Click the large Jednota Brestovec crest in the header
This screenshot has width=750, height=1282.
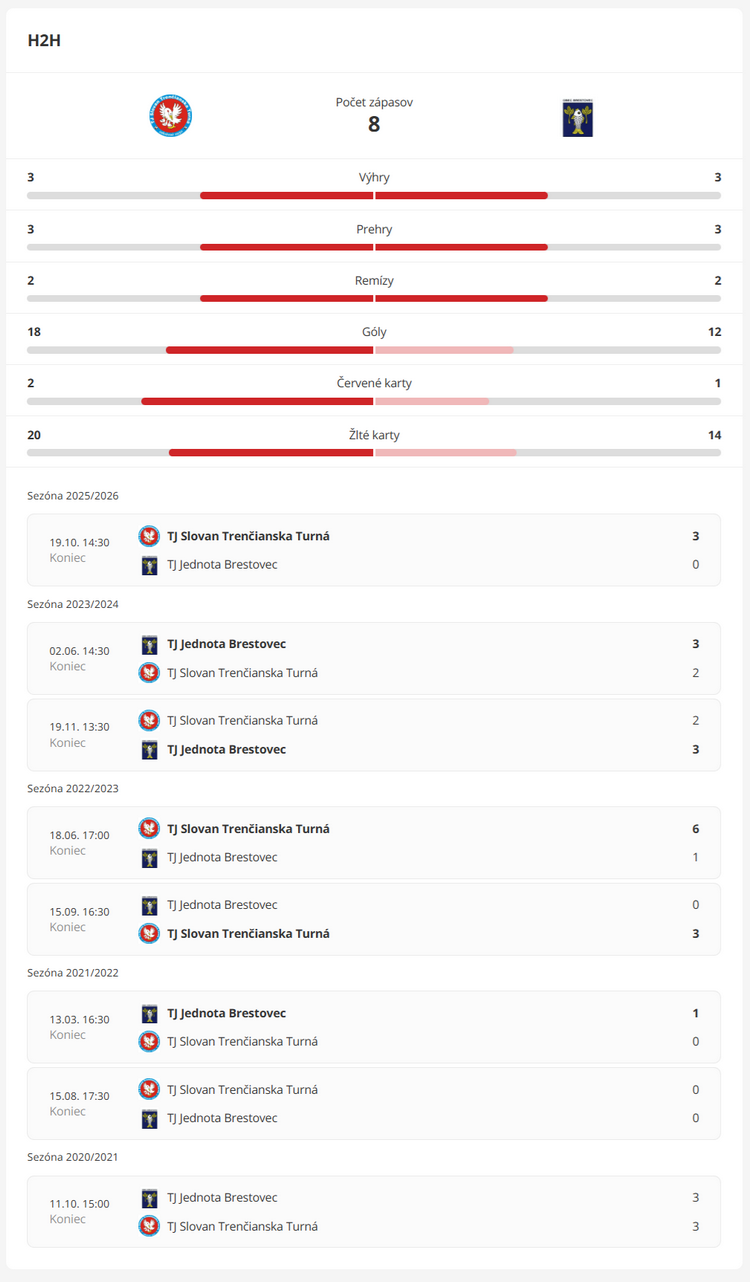[x=578, y=118]
